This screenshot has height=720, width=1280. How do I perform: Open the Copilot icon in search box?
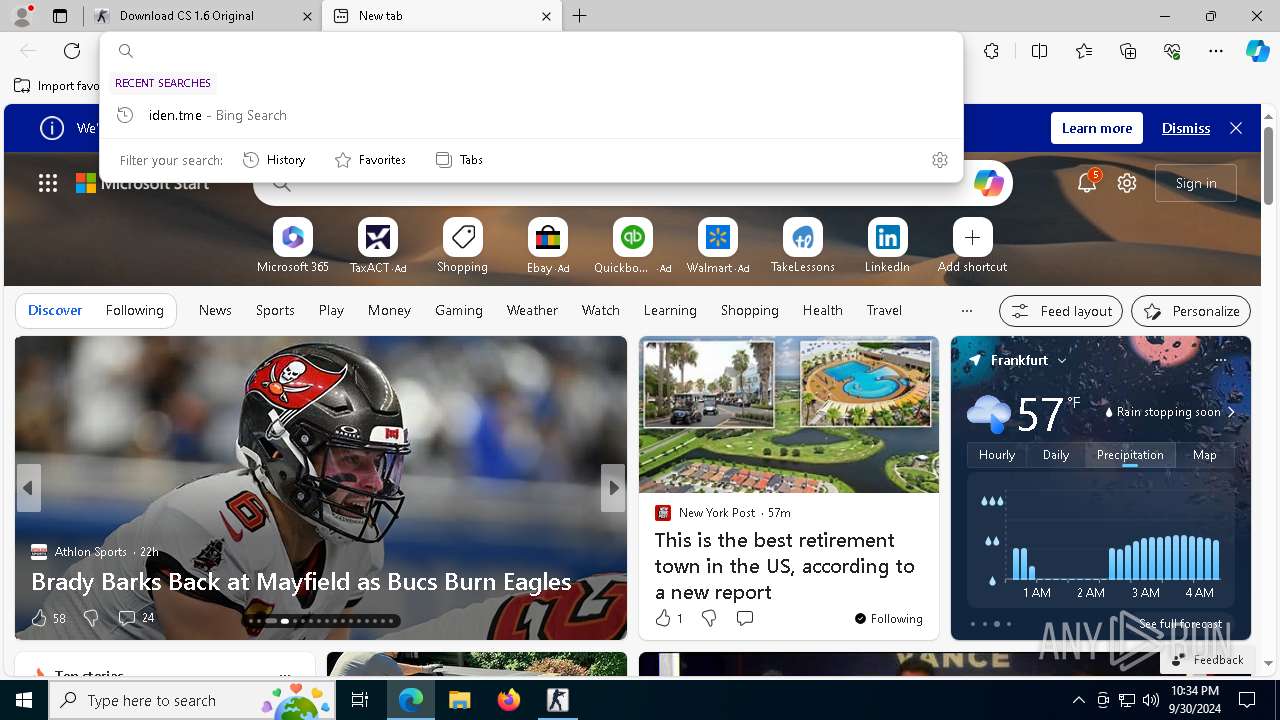tap(988, 183)
